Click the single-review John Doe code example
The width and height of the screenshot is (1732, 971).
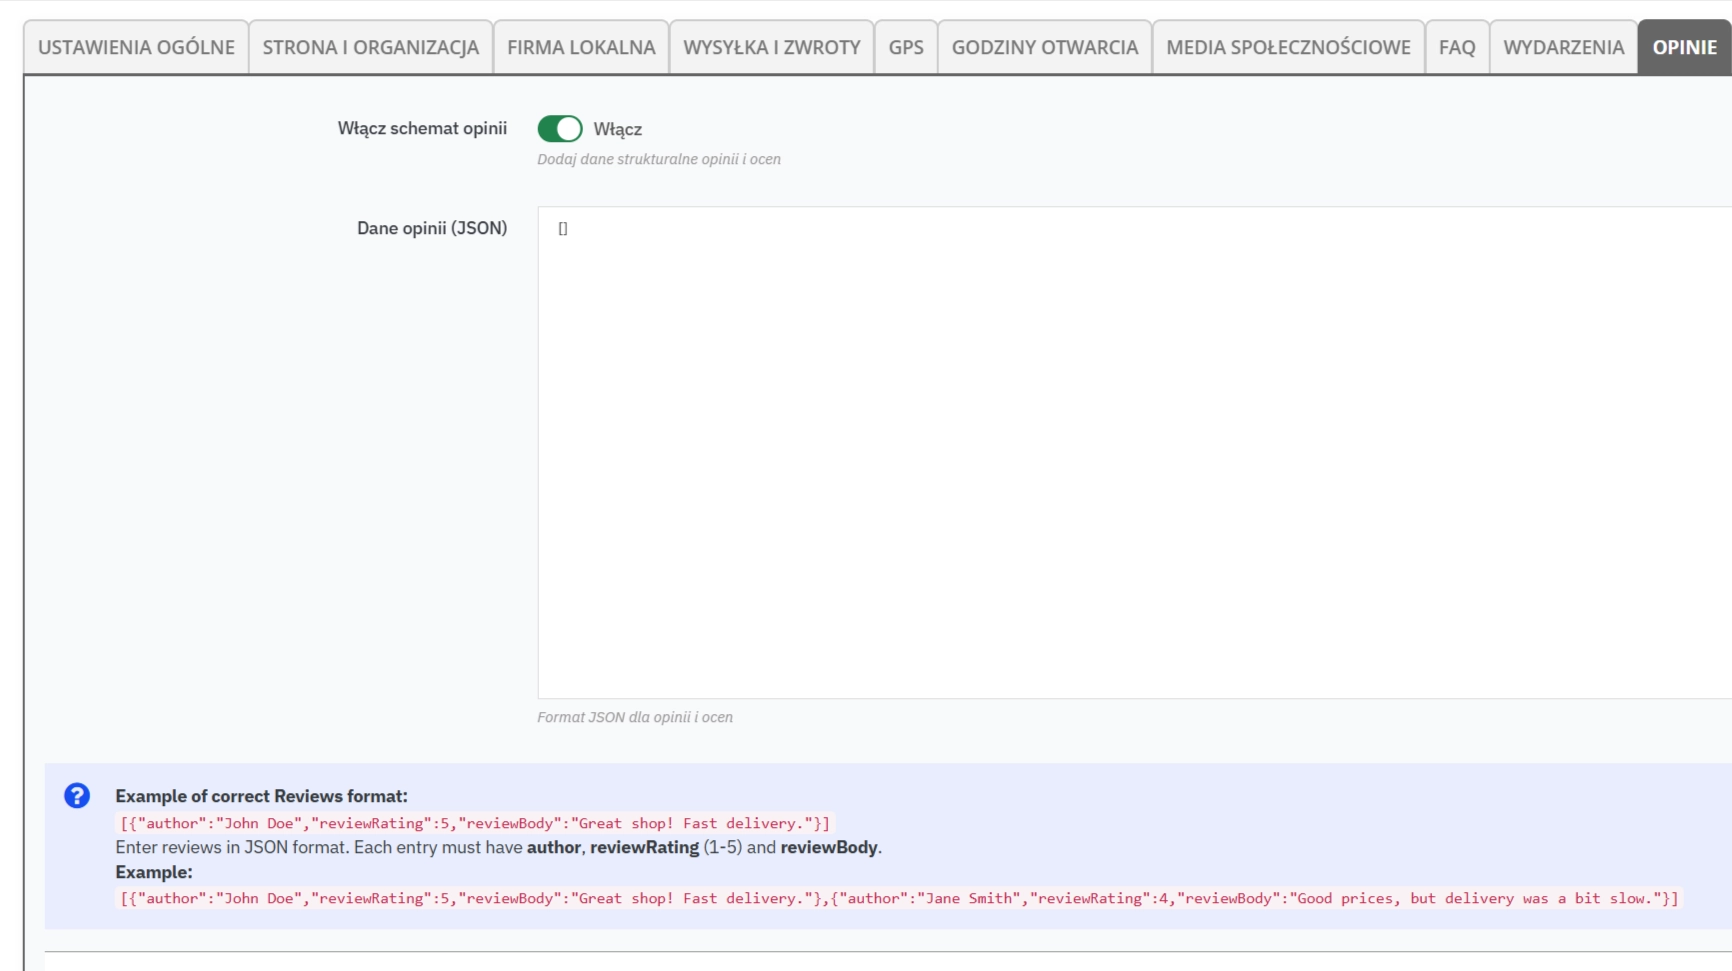click(475, 823)
